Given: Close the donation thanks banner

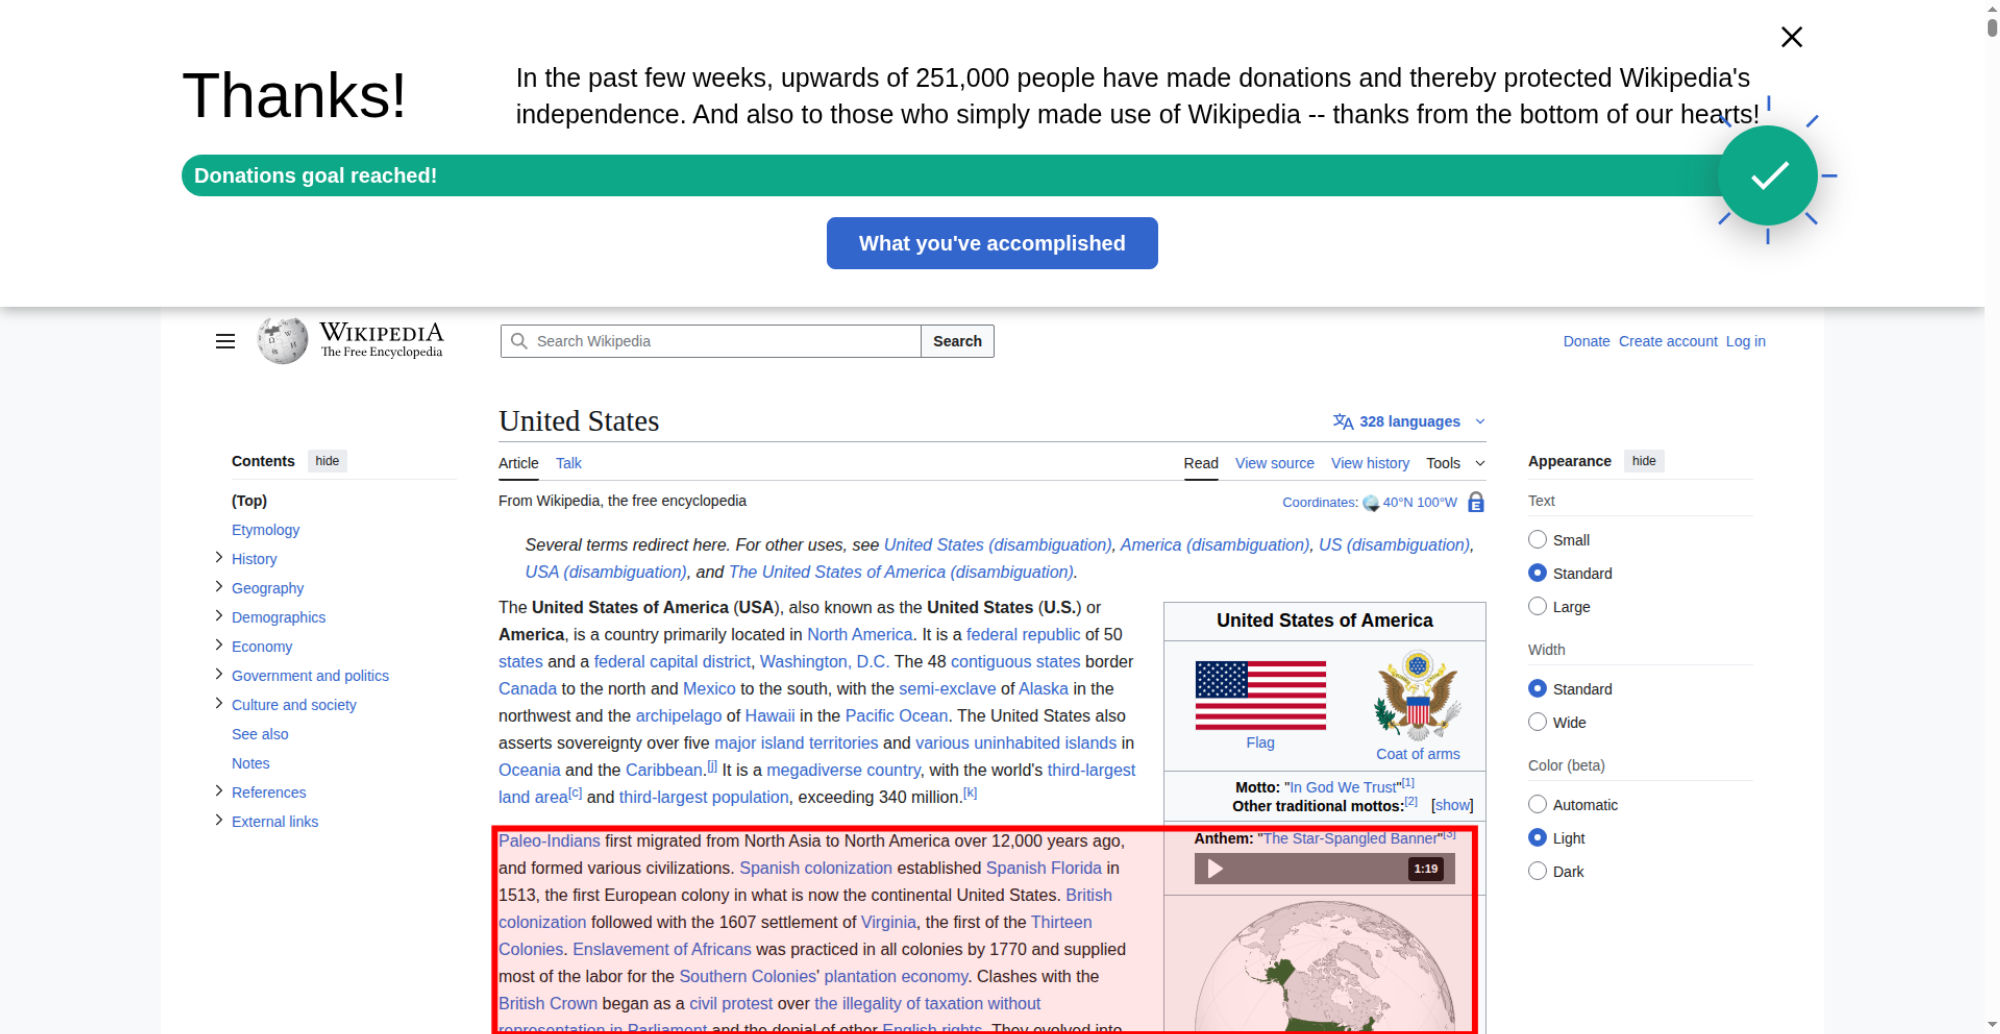Looking at the screenshot, I should pos(1791,37).
